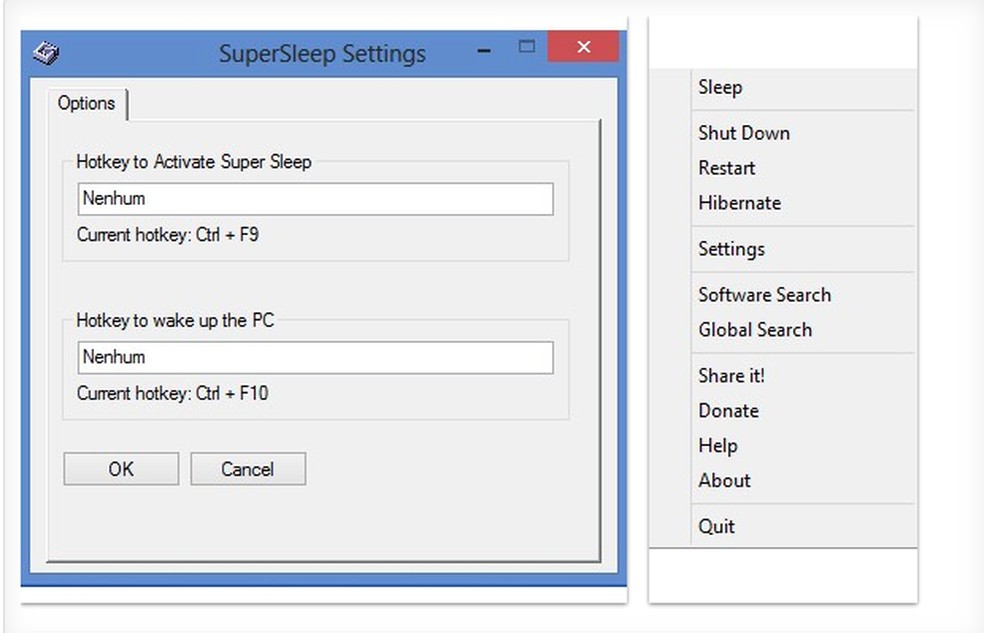Click the wake-up hotkey field showing Nenhum

coord(314,357)
